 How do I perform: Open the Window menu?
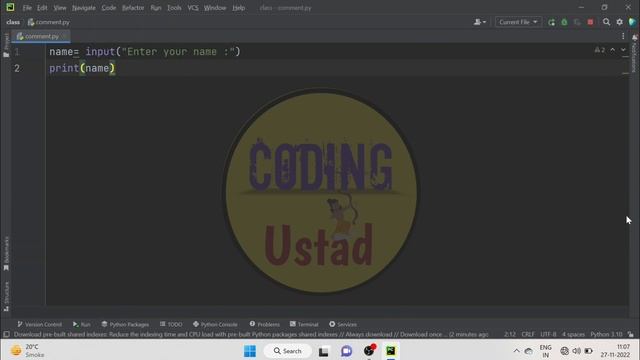click(x=215, y=8)
